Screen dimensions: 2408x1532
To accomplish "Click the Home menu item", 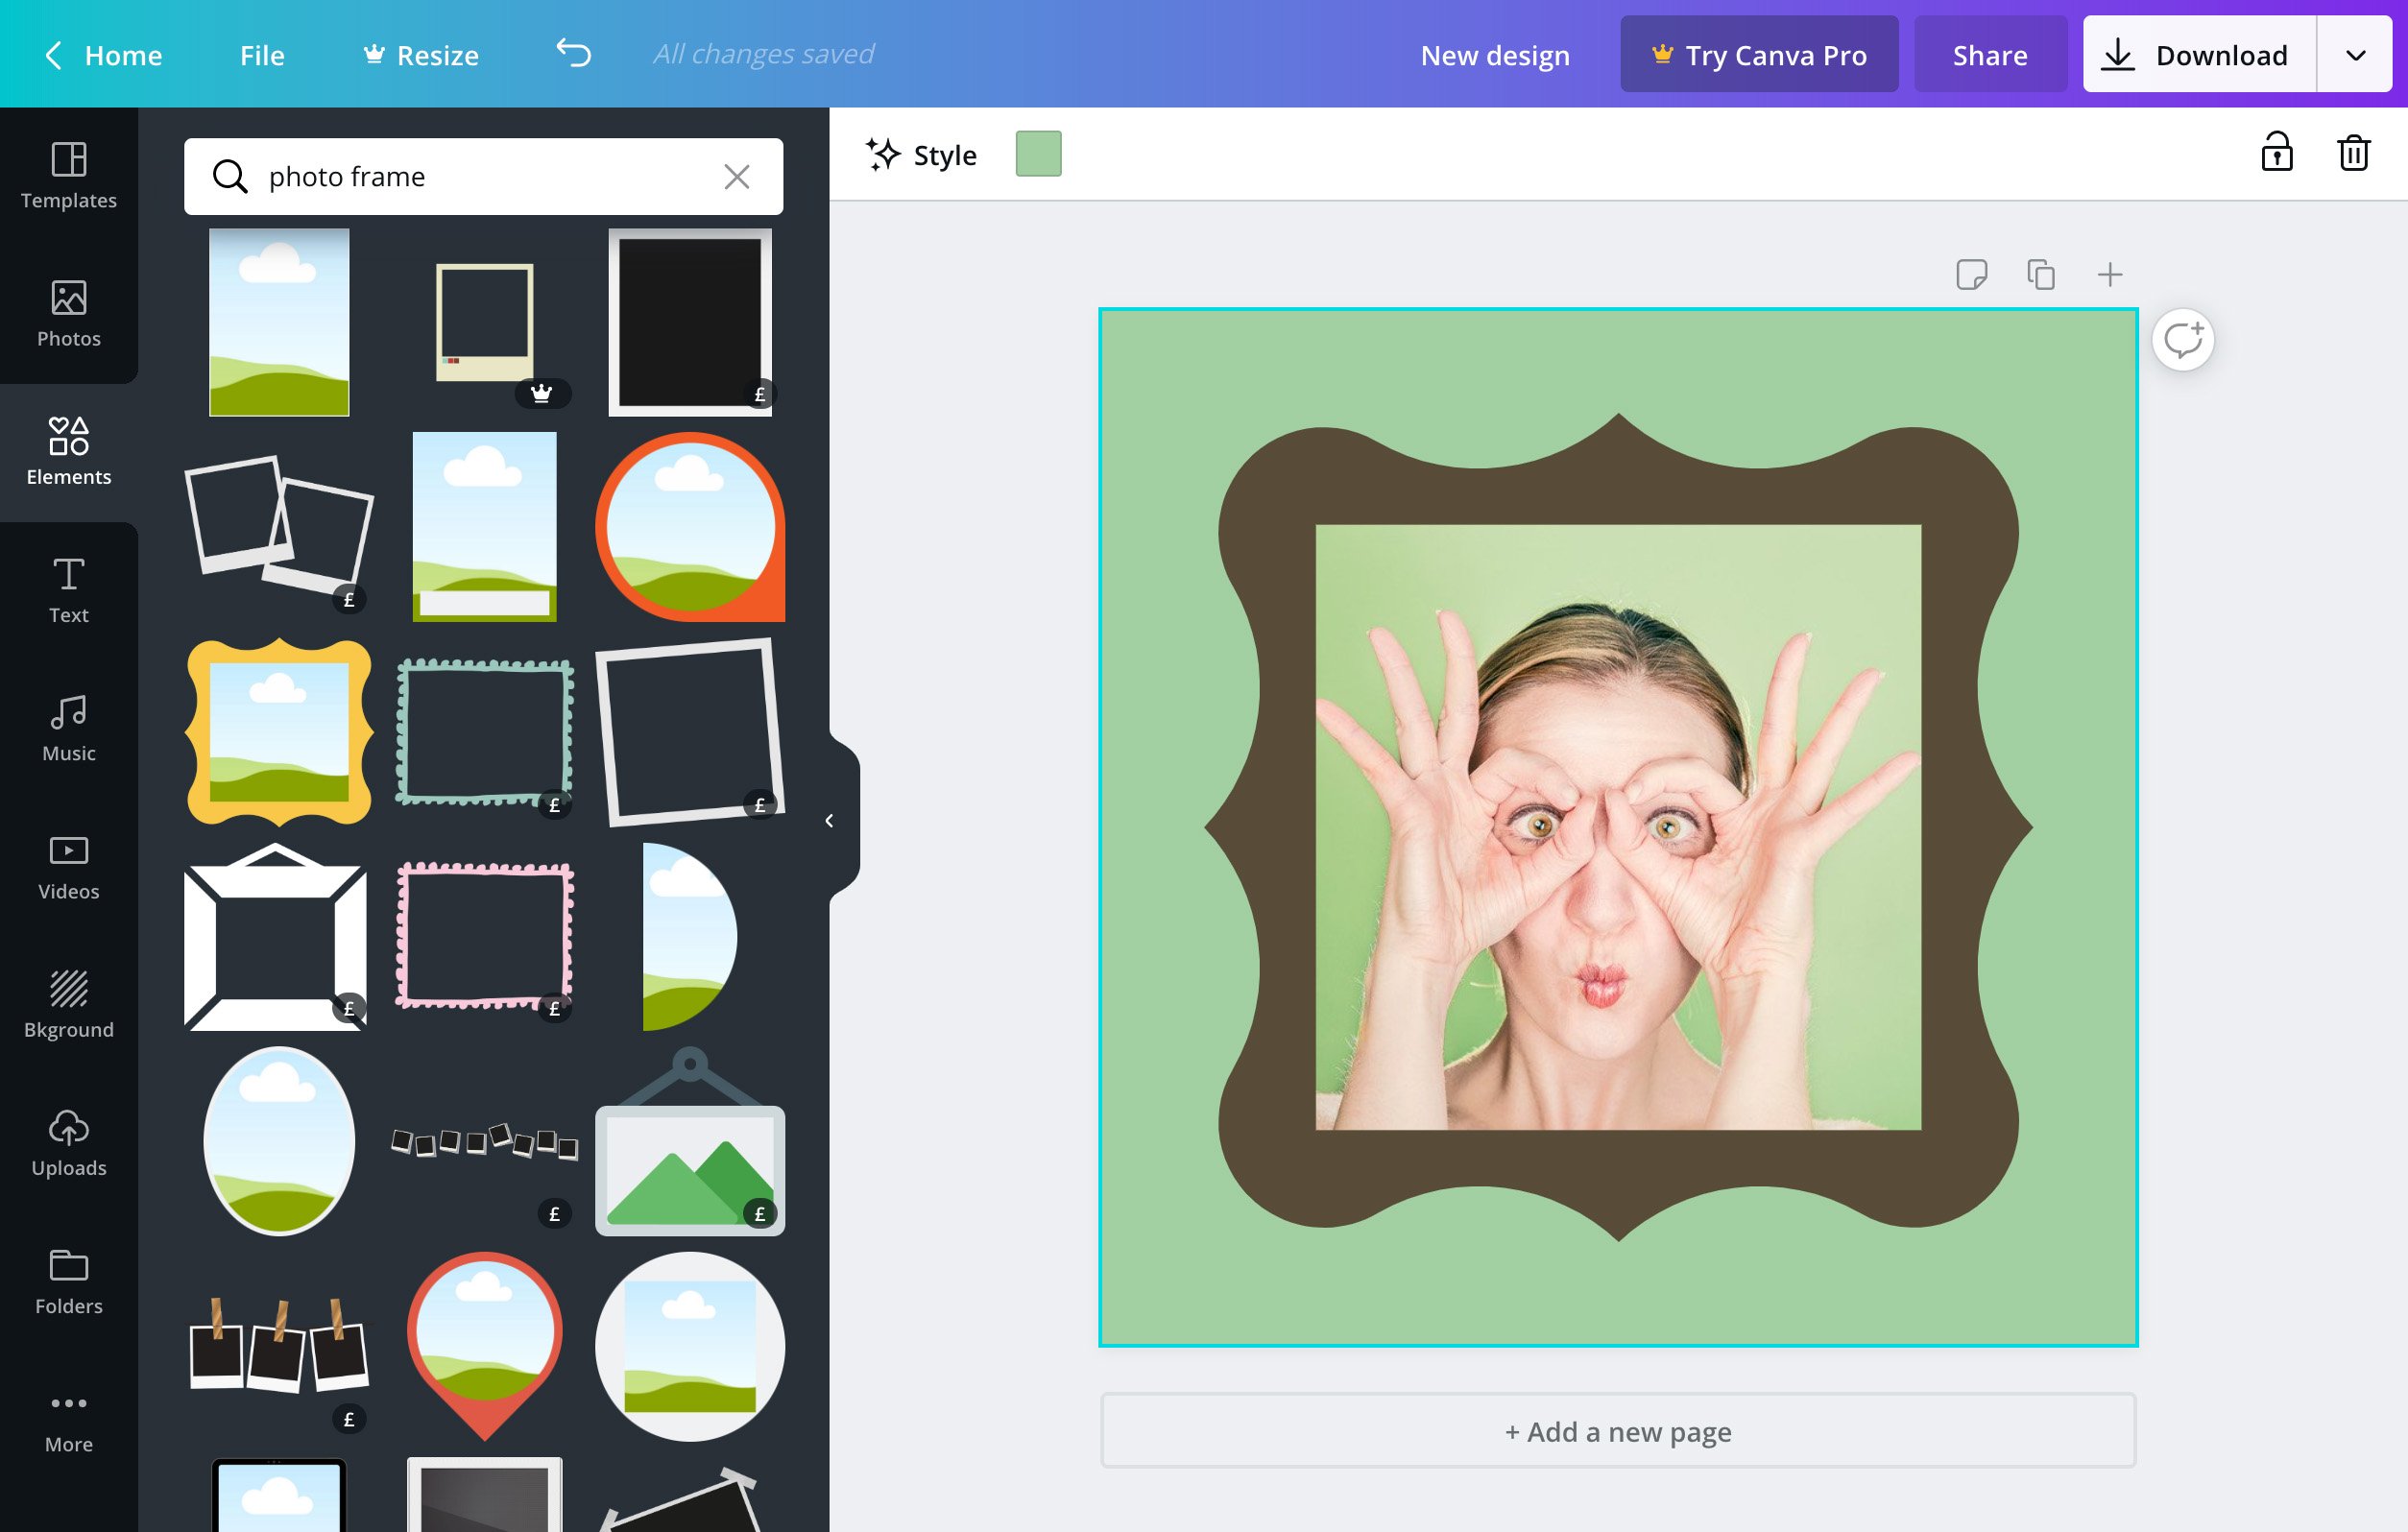I will pos(125,53).
